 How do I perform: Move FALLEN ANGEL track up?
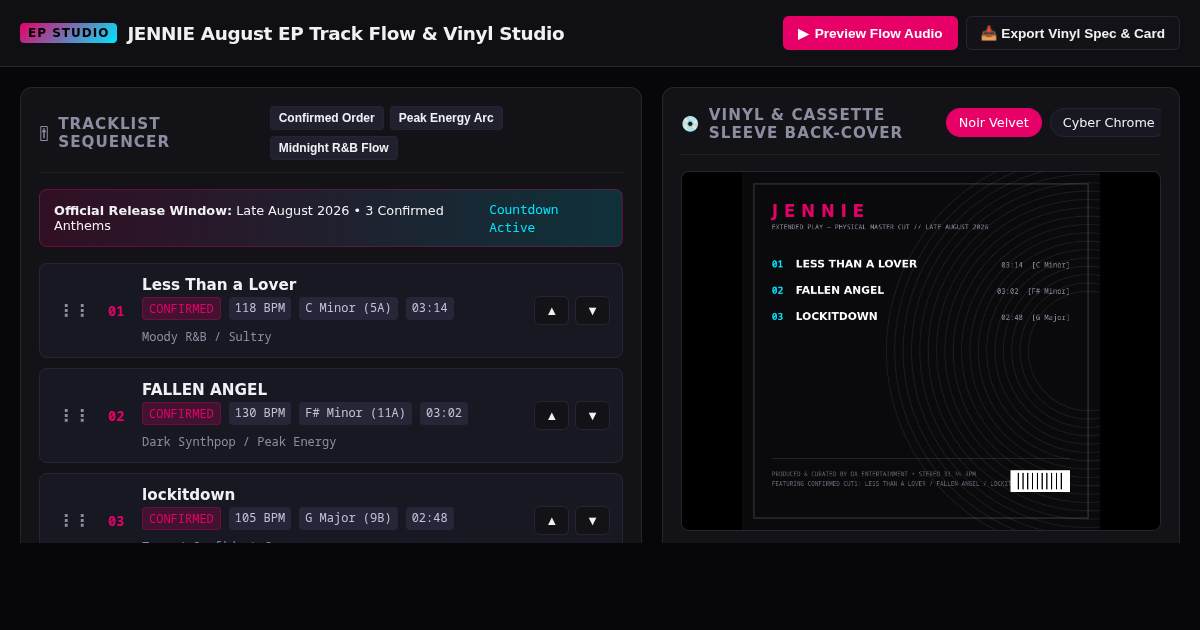point(551,416)
